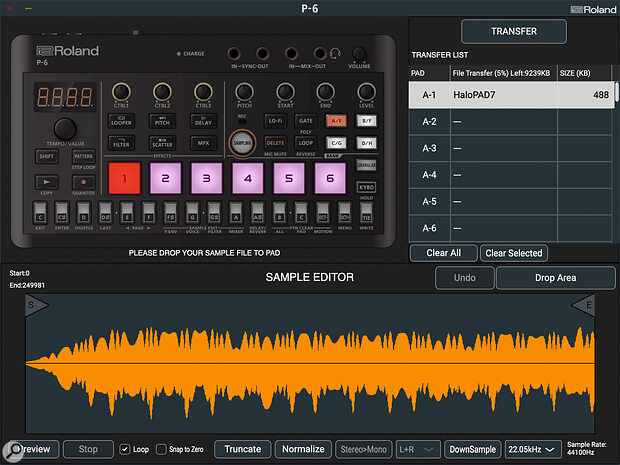Open the L+R channel dropdown
This screenshot has width=620, height=465.
pyautogui.click(x=418, y=449)
